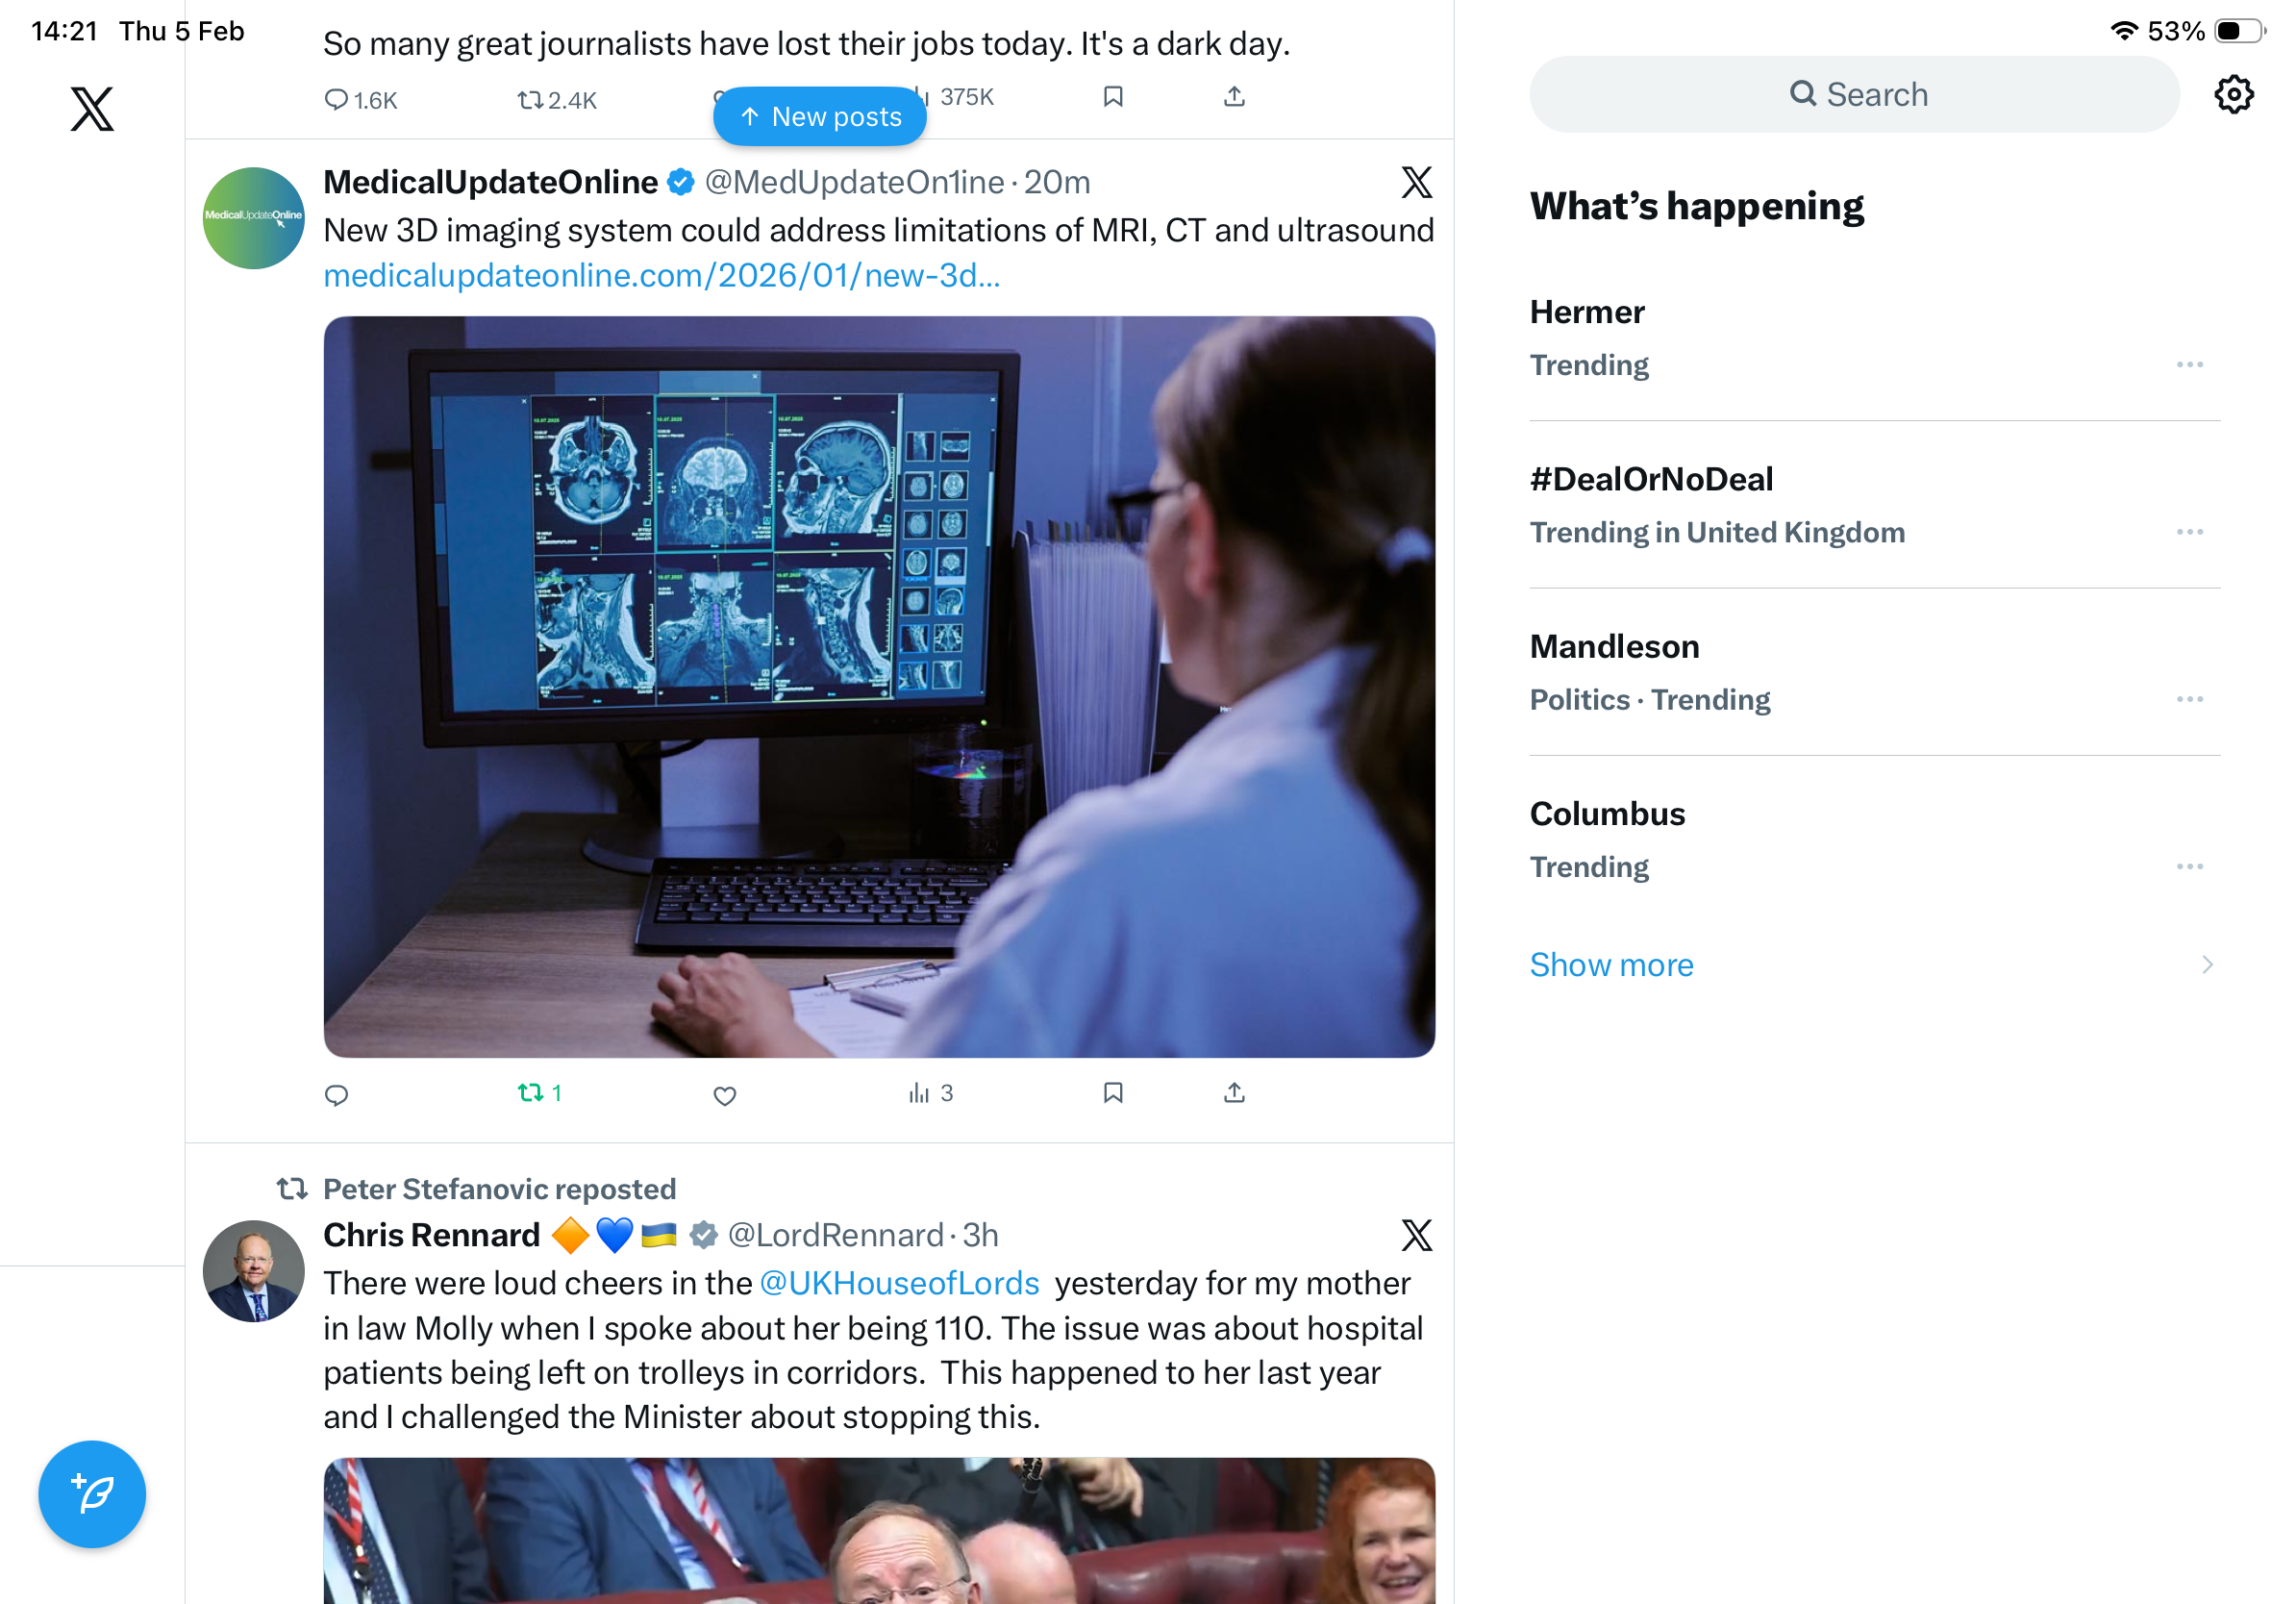Click the New posts button
The image size is (2296, 1604).
(819, 116)
